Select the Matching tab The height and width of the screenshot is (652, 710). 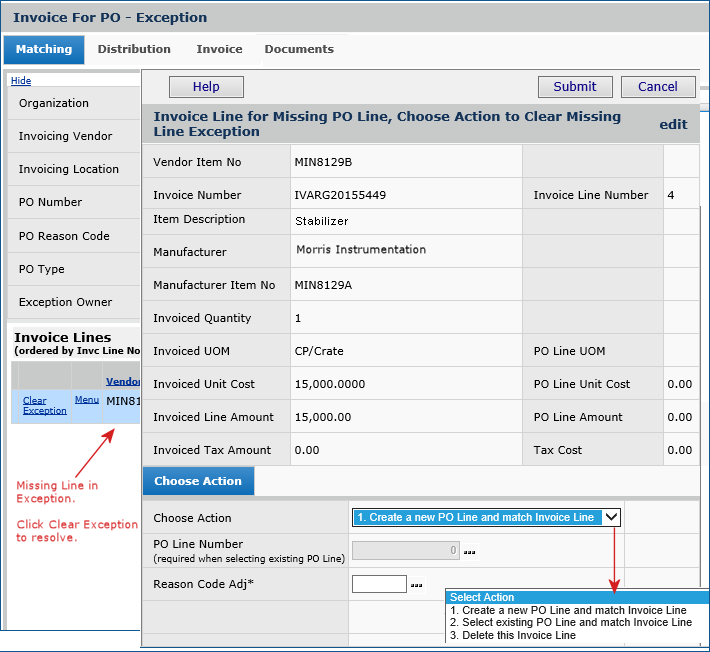(44, 49)
